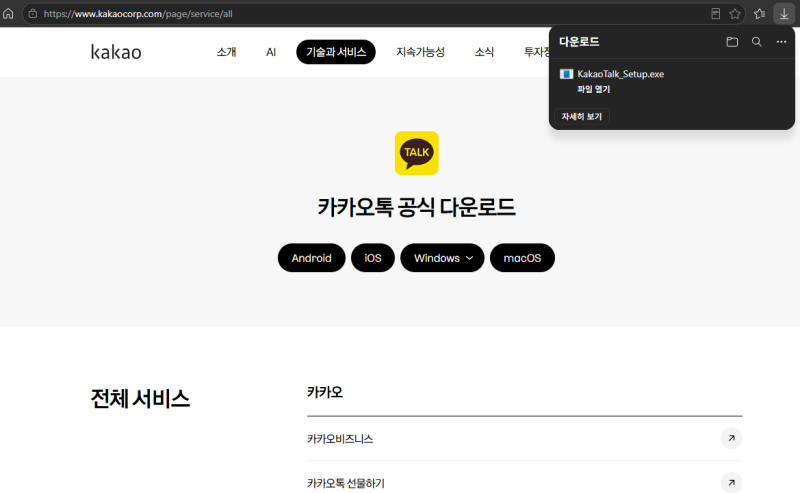Open the 카카오비즈니스 link
Image resolution: width=800 pixels, height=493 pixels.
click(x=340, y=439)
